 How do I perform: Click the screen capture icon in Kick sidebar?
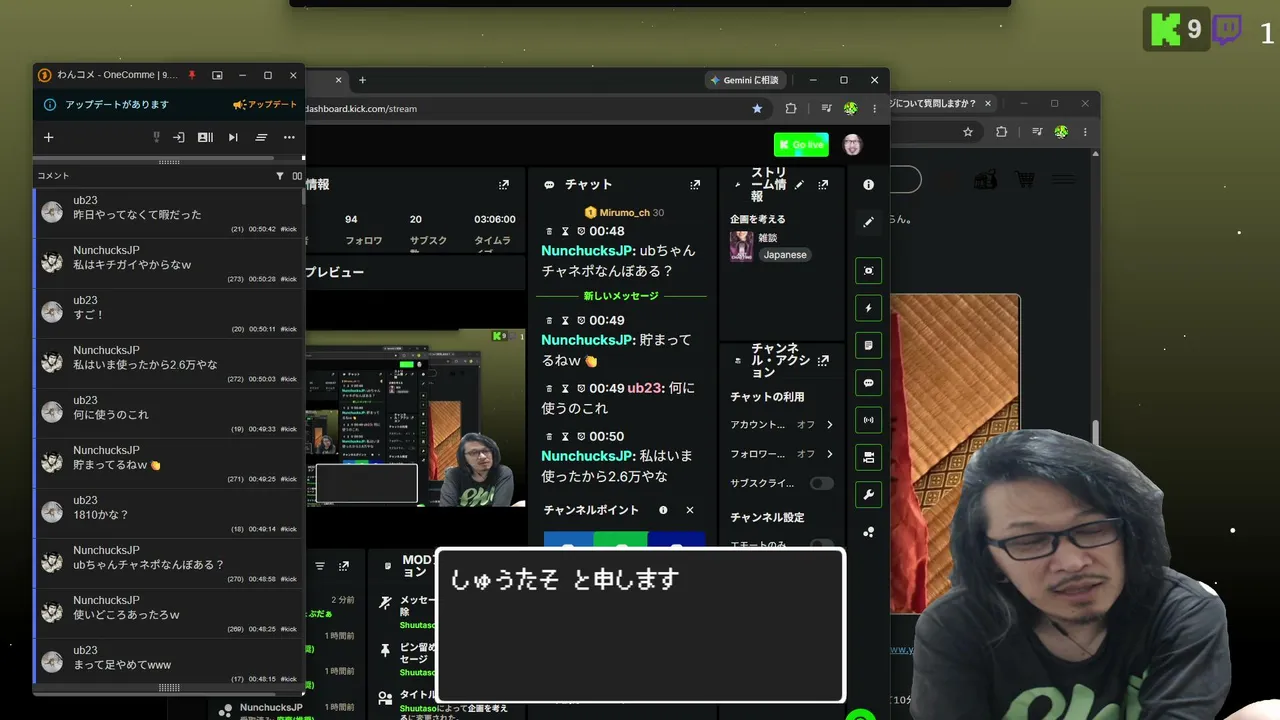coord(868,271)
